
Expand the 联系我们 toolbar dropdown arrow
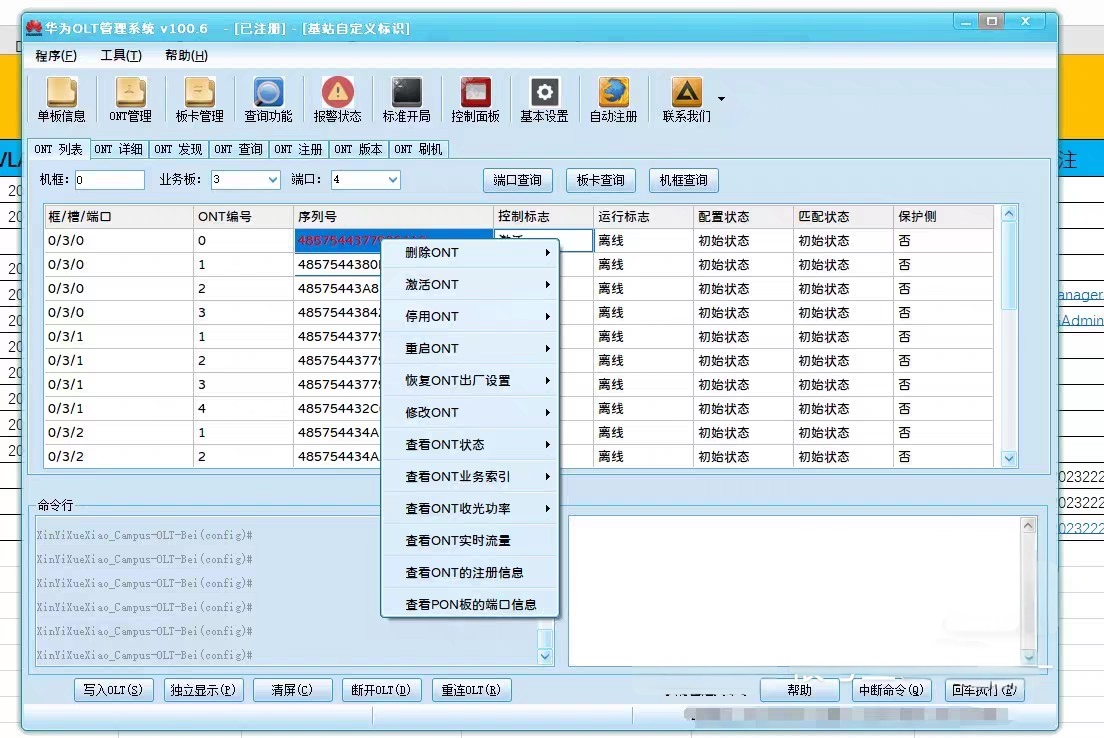[722, 99]
